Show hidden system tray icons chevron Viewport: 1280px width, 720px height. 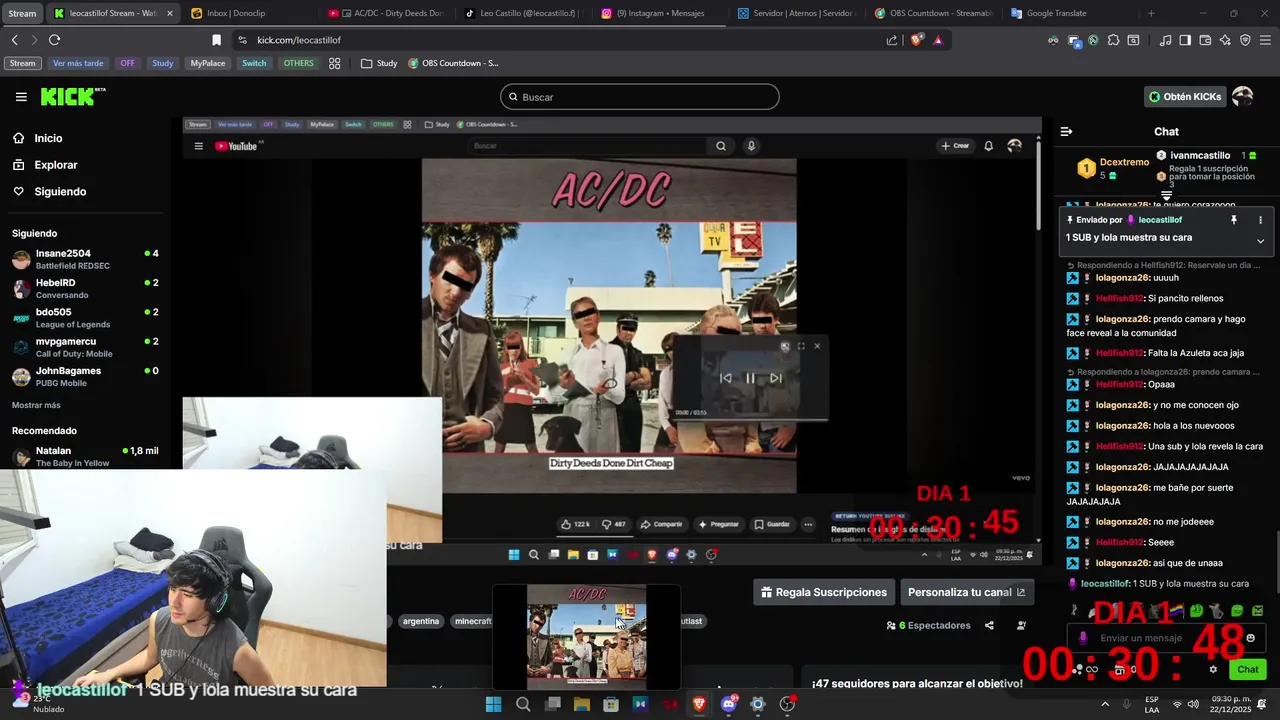(1105, 704)
